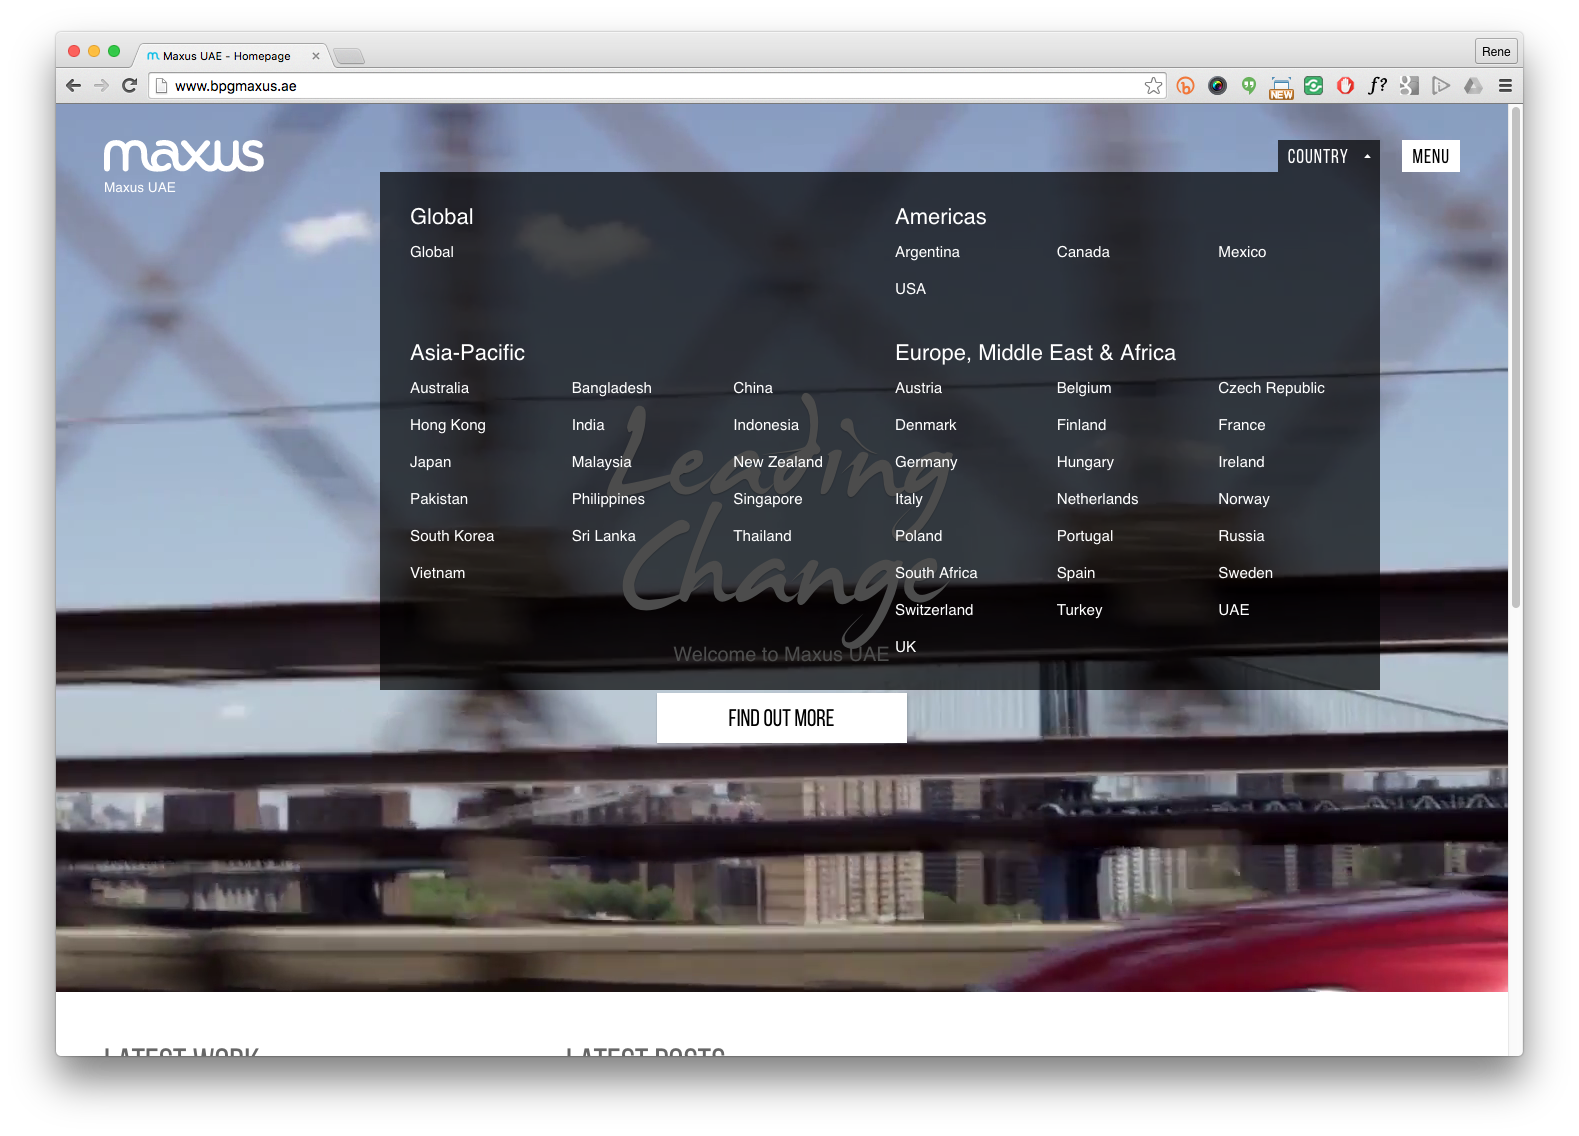Click the page vertical scrollbar

tap(1516, 357)
